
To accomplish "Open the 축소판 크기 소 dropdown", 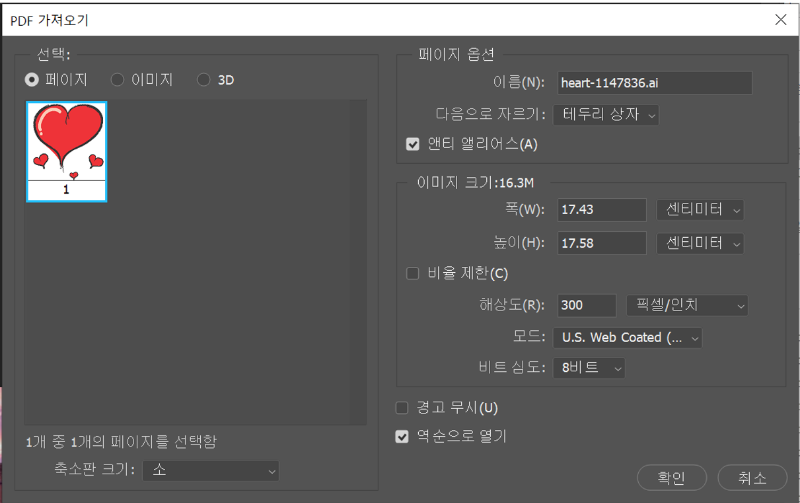I will (211, 470).
